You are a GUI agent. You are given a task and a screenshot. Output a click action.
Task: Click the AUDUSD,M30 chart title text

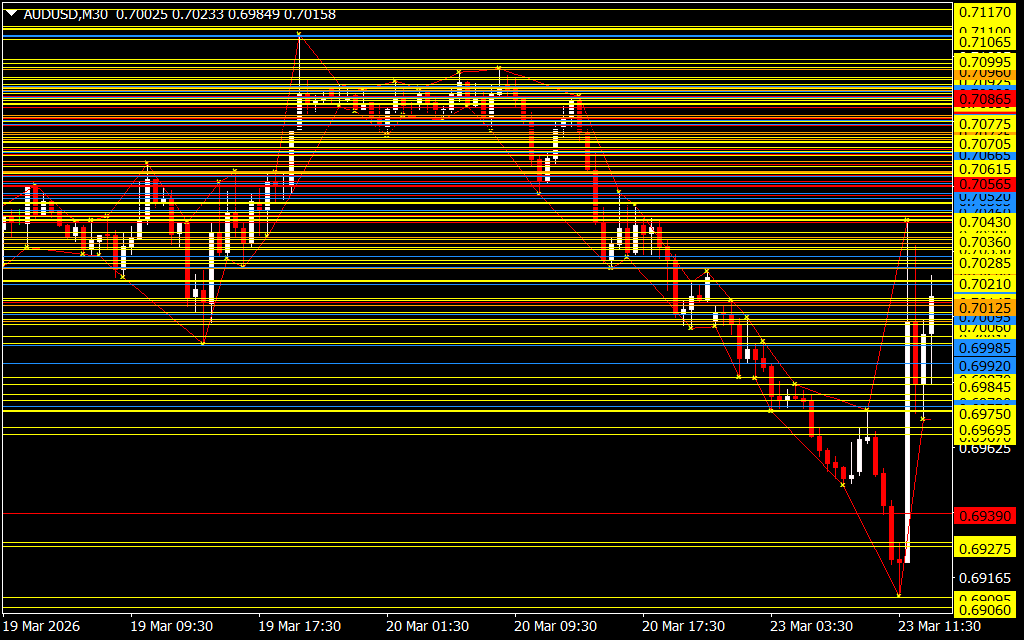point(67,14)
